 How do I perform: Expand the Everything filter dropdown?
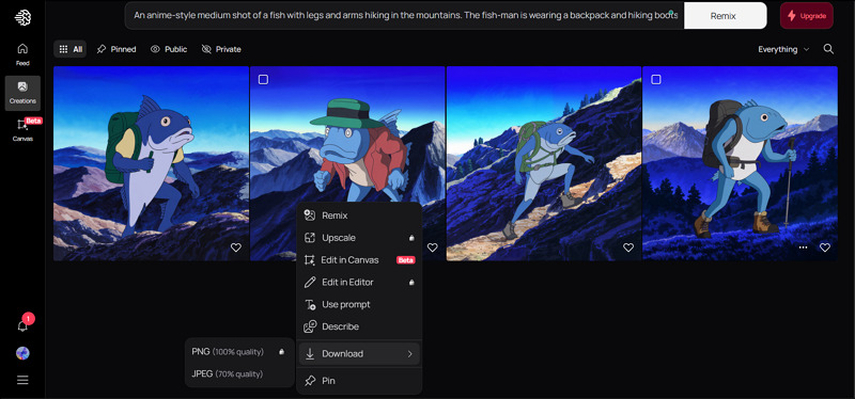pos(784,49)
